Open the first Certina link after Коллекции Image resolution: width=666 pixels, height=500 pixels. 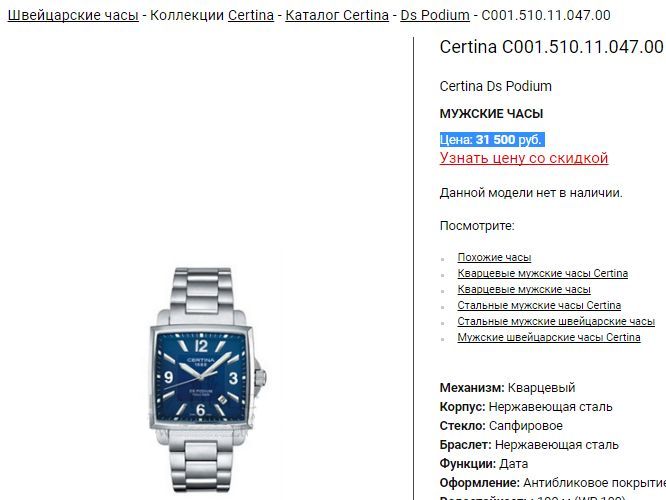pyautogui.click(x=251, y=15)
